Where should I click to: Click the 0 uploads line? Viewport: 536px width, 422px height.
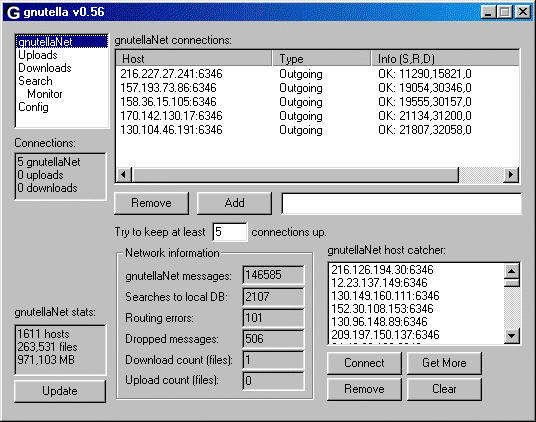pyautogui.click(x=40, y=175)
